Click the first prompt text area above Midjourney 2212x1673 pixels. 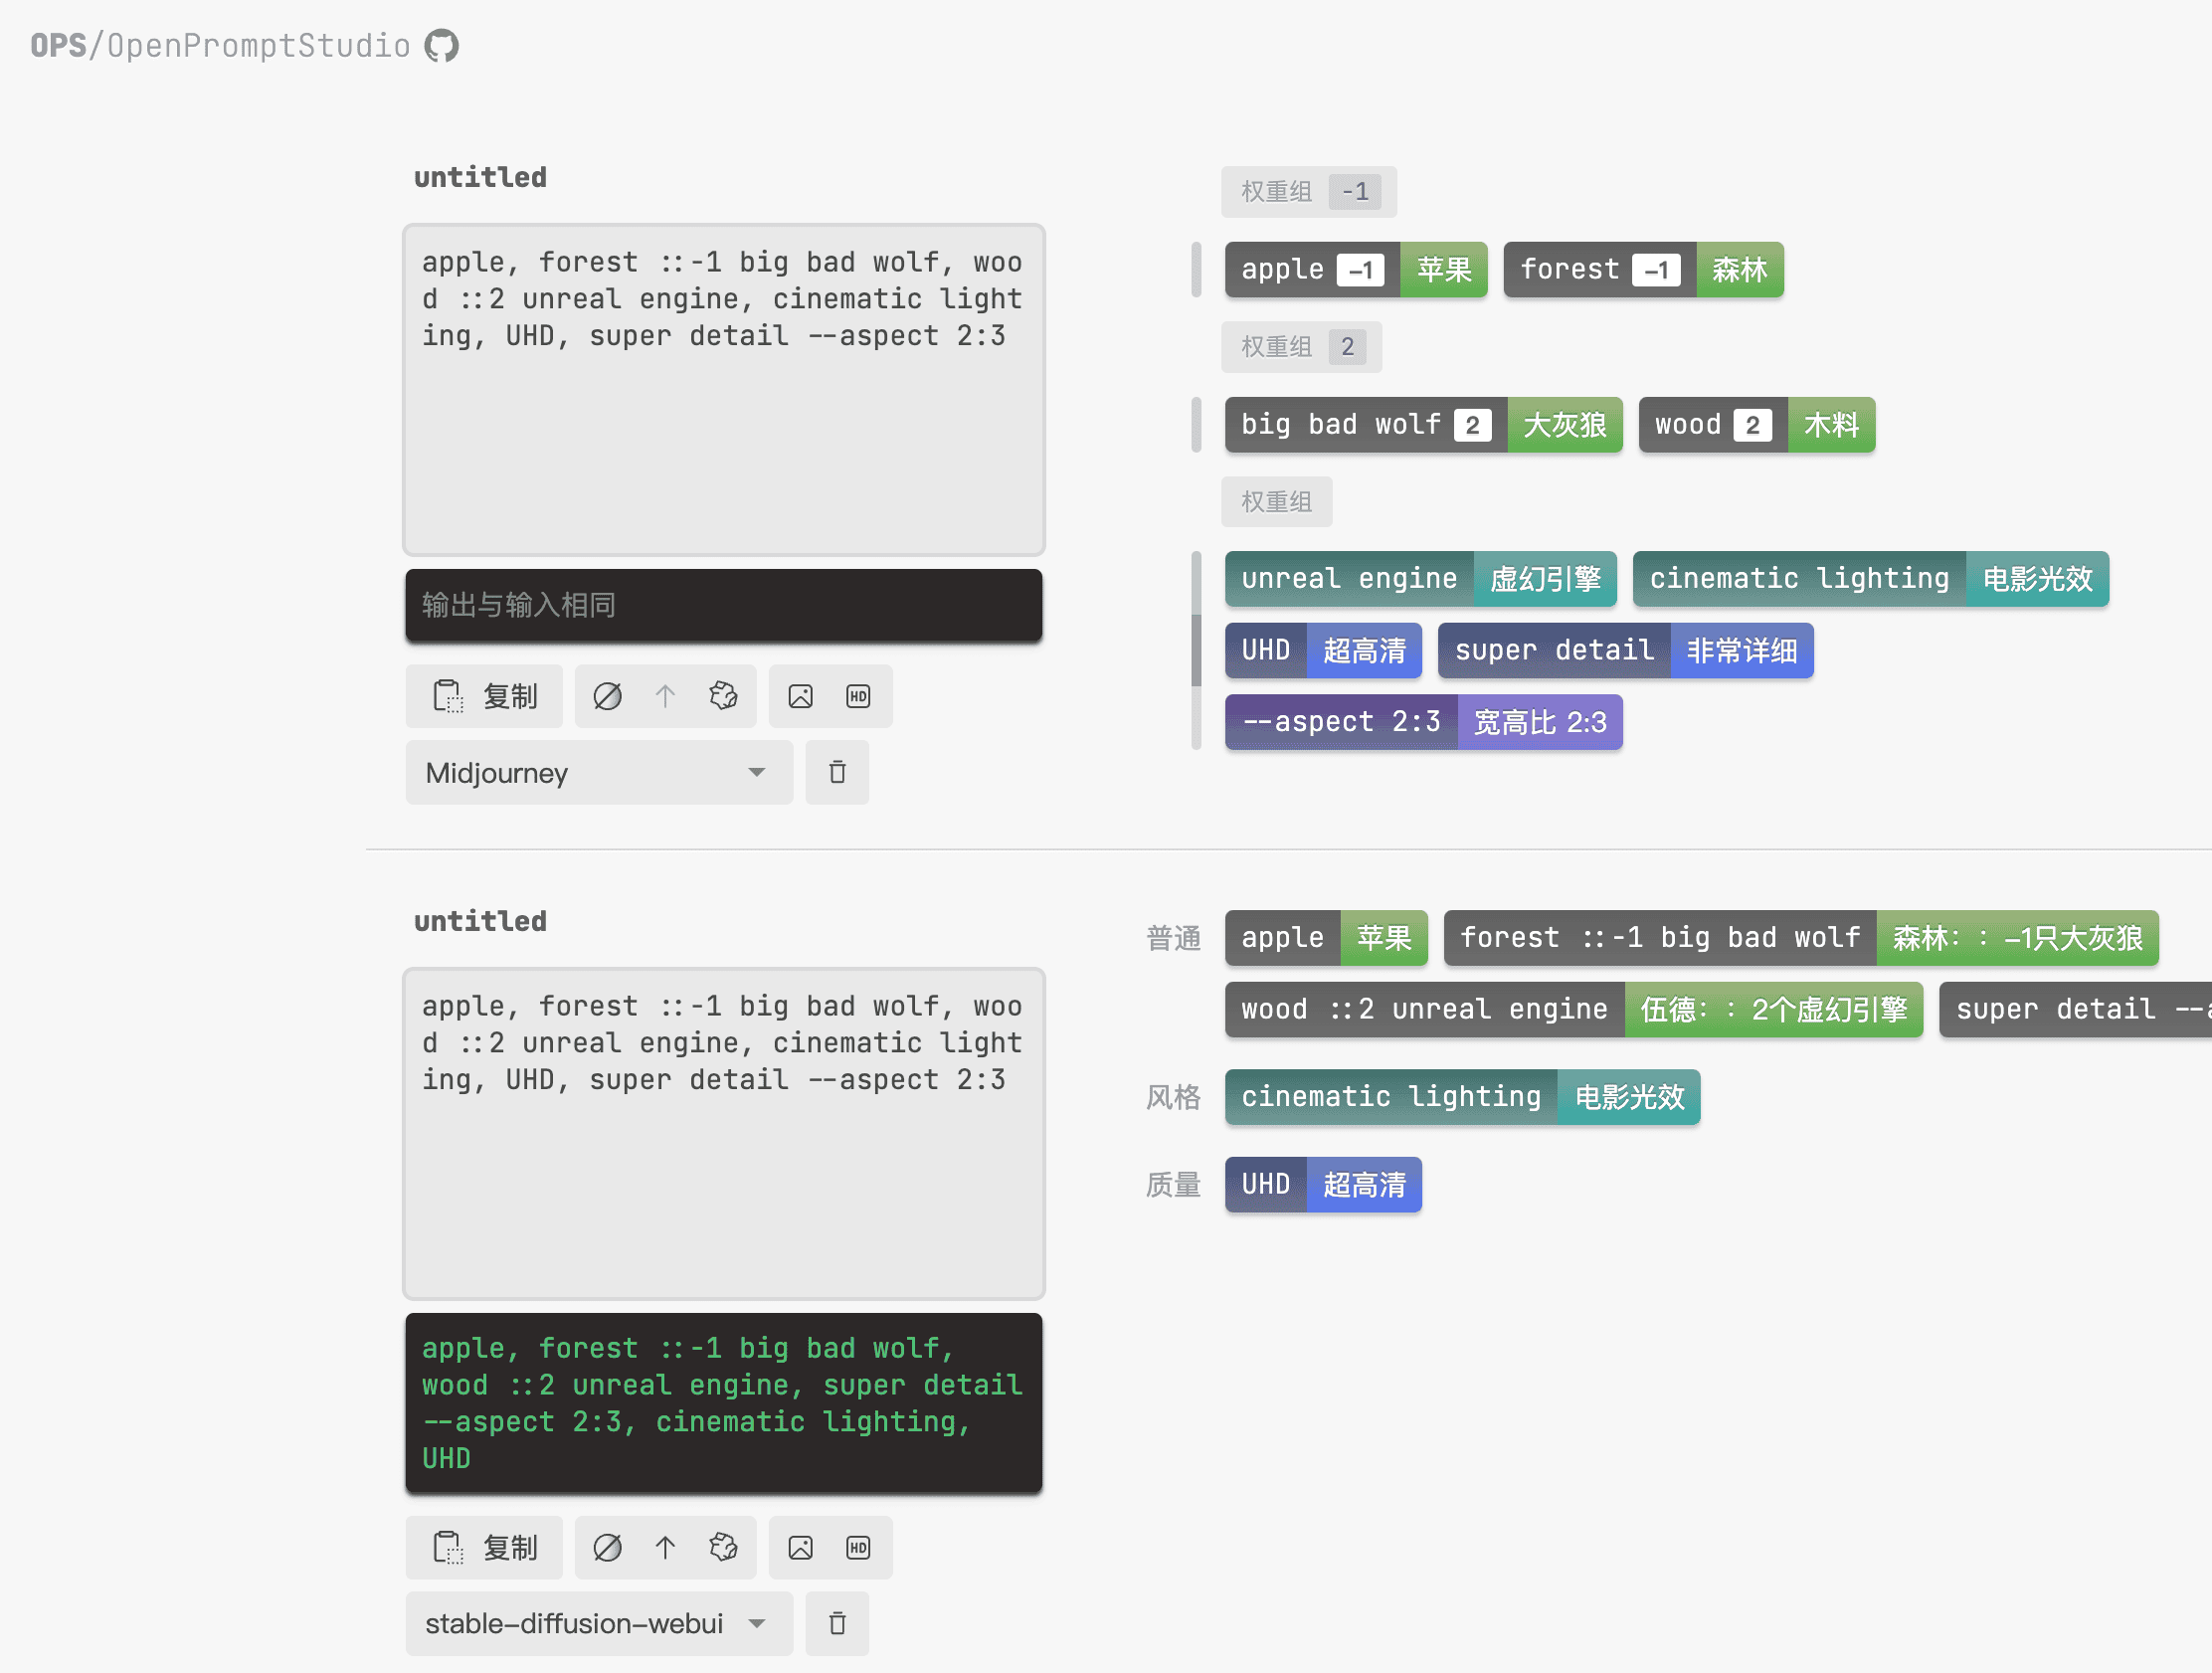click(724, 389)
